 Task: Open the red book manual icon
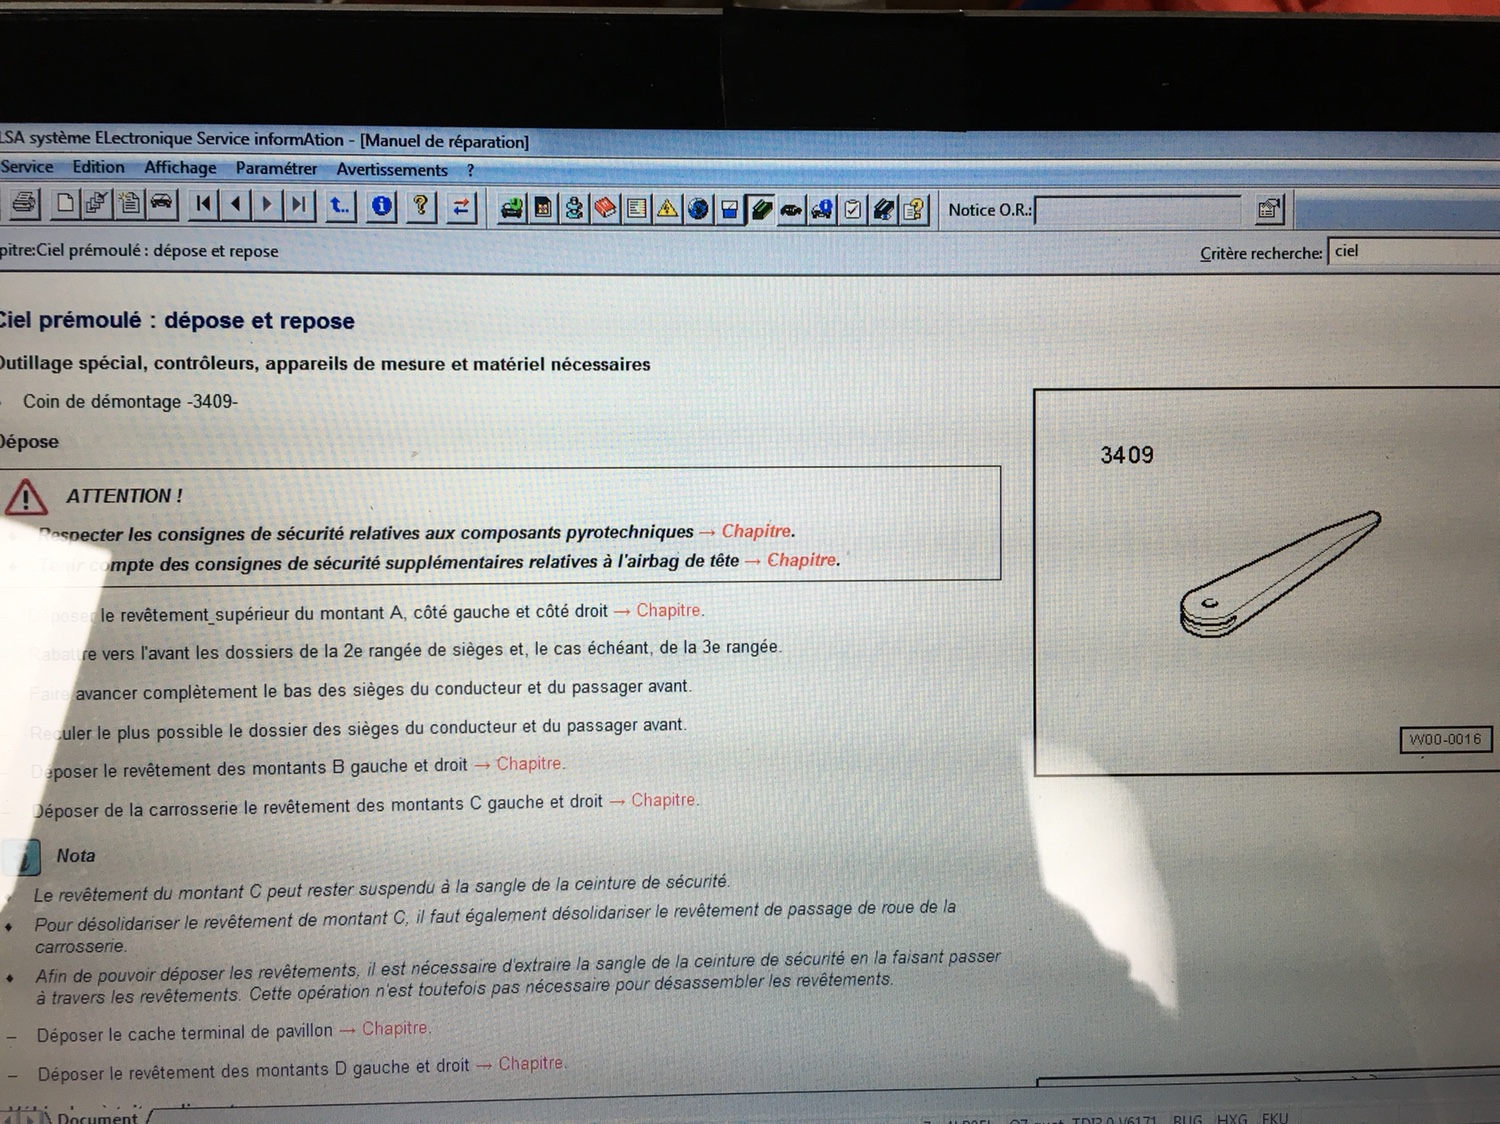click(605, 208)
